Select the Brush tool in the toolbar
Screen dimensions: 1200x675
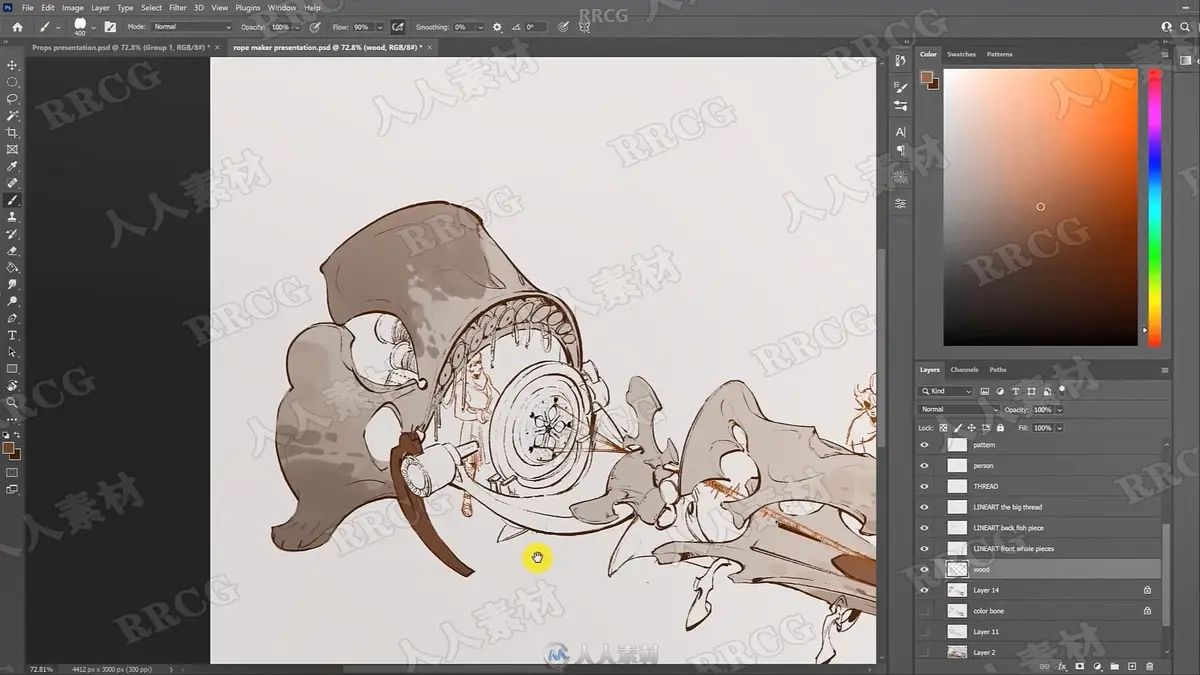point(13,200)
